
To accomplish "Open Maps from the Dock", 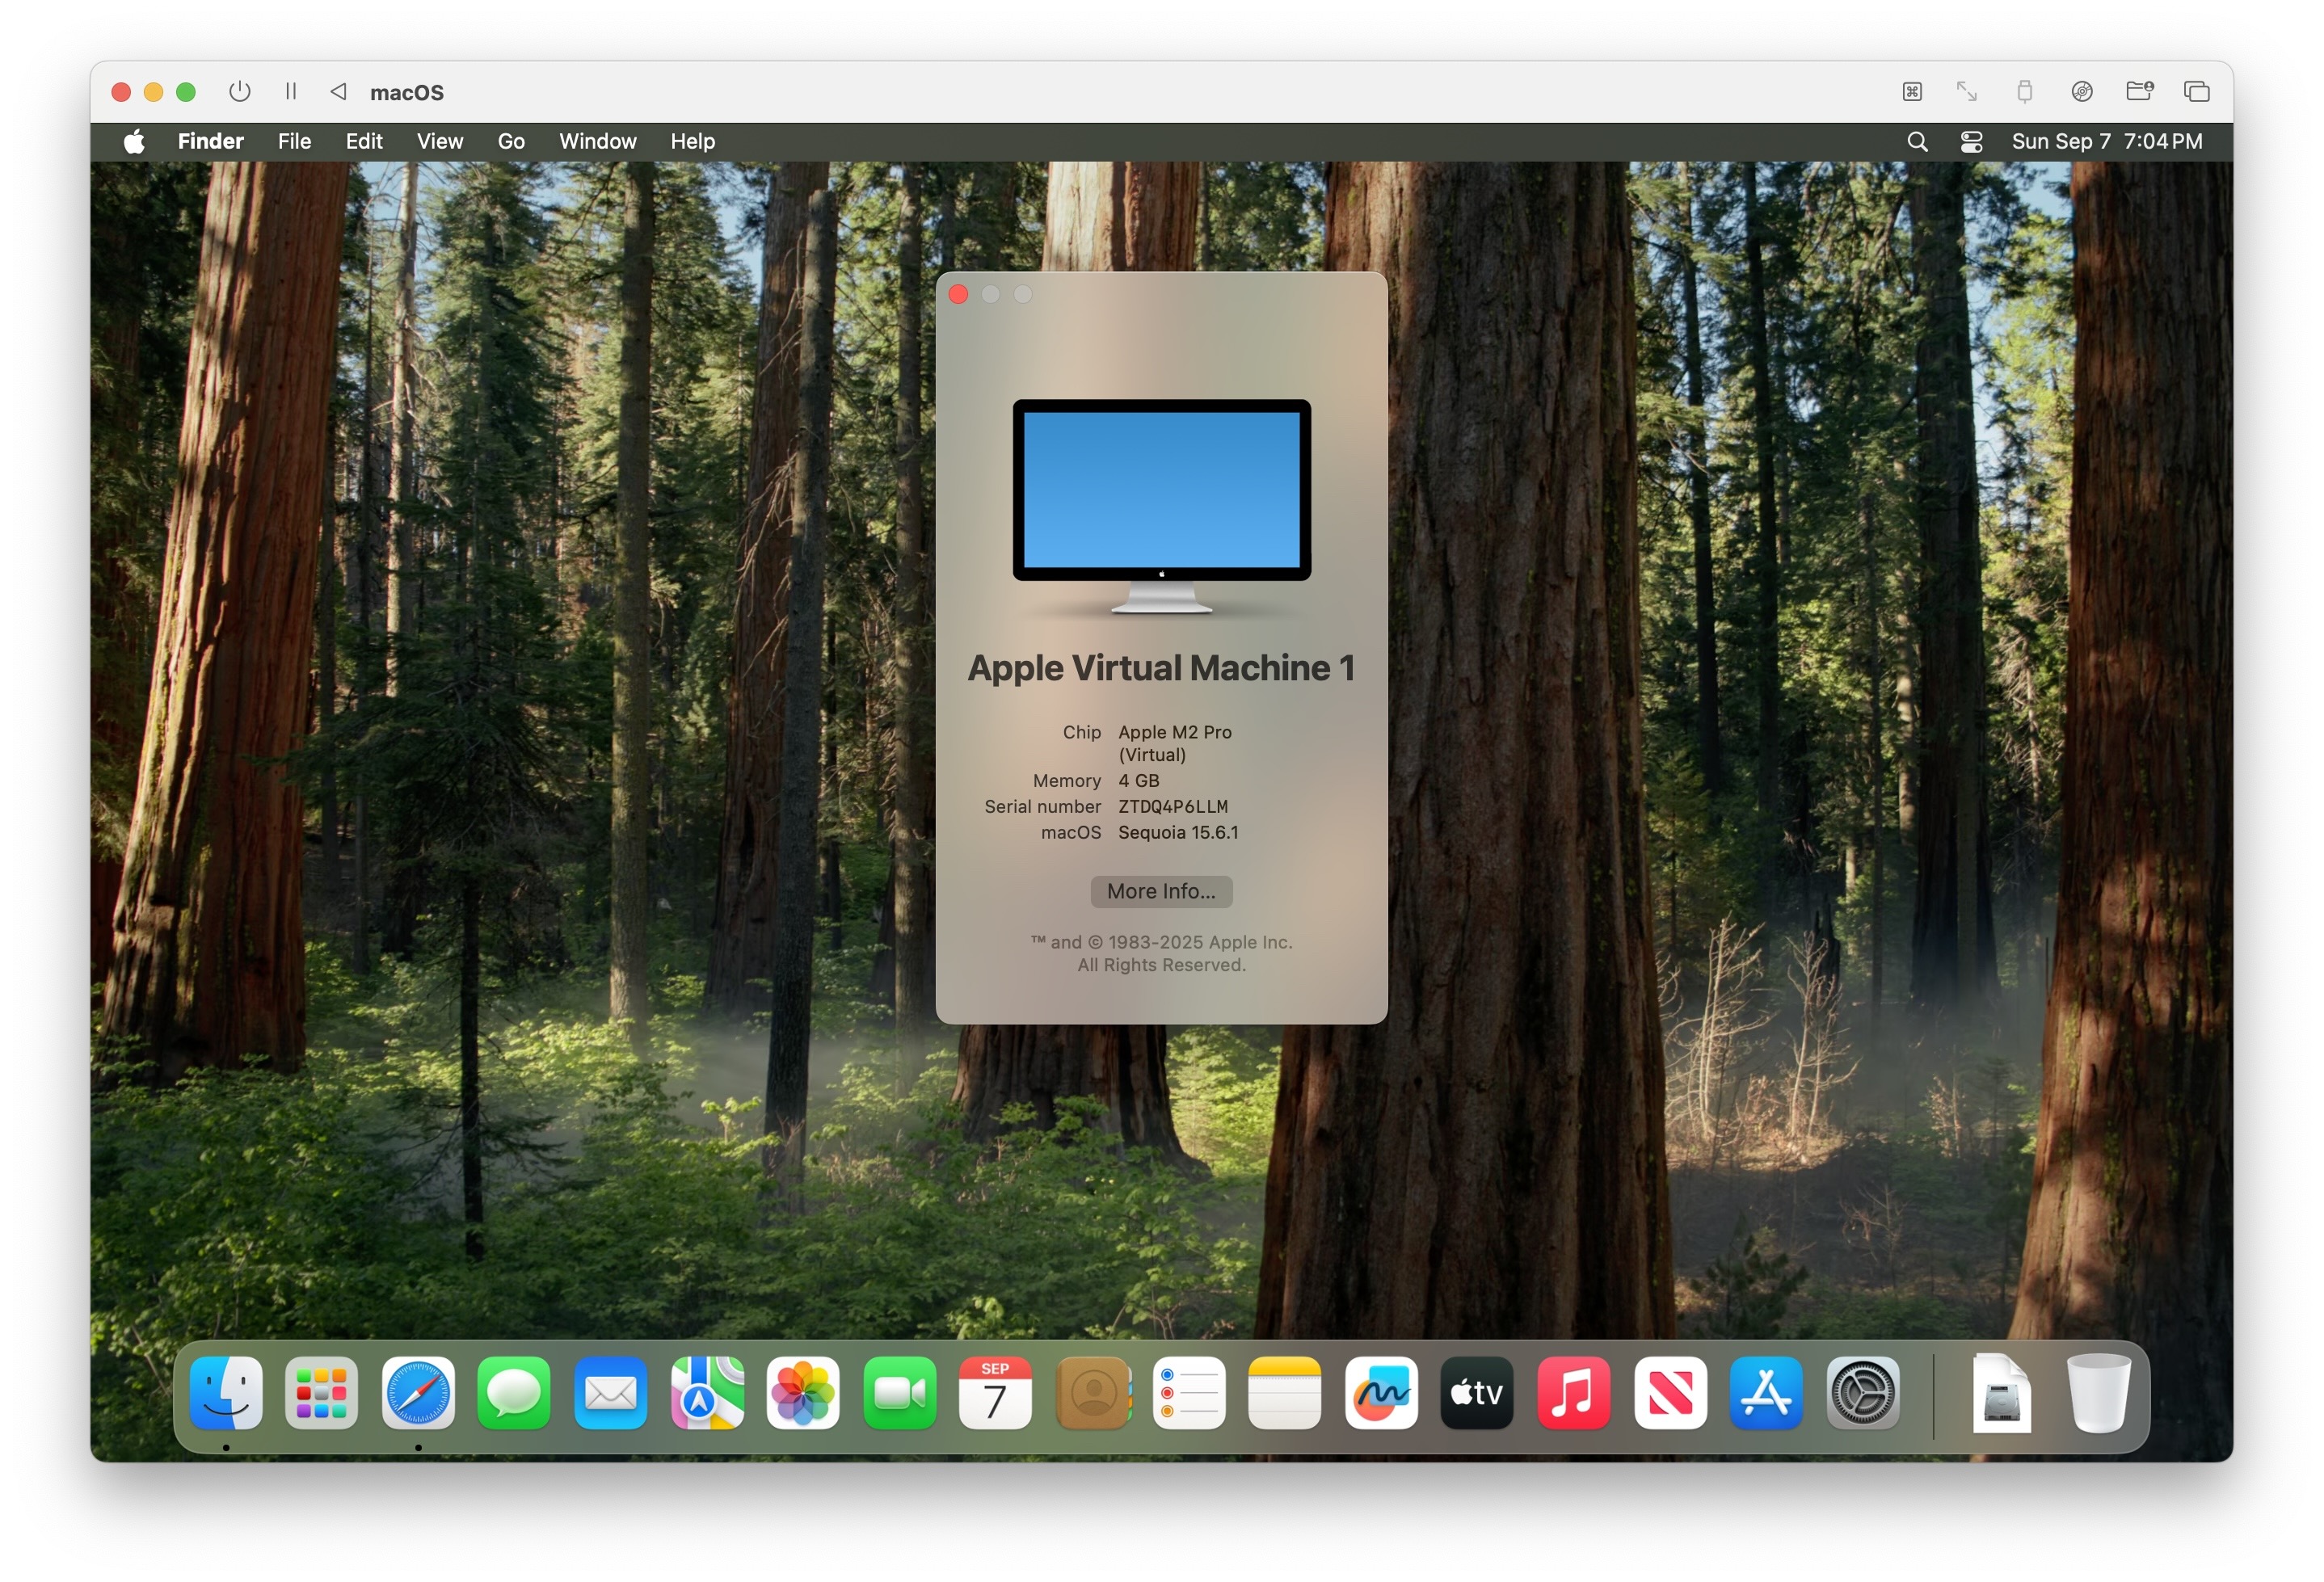I will (x=707, y=1393).
